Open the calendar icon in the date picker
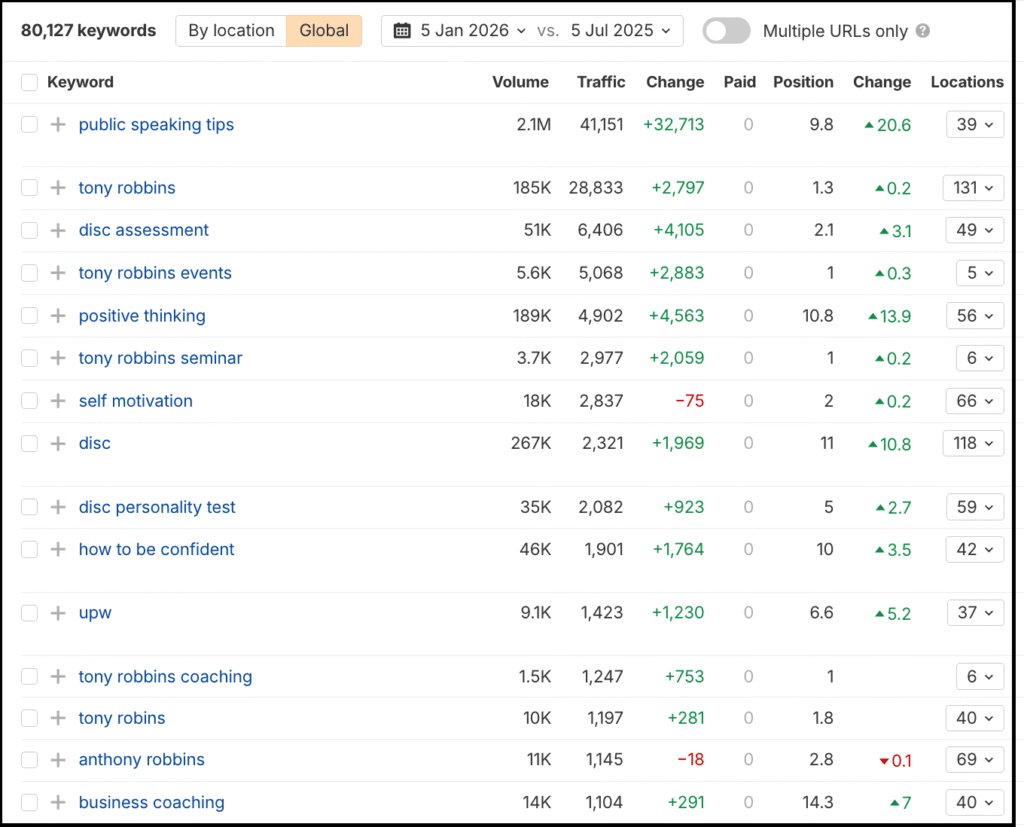Screen dimensions: 1024x827 point(403,30)
